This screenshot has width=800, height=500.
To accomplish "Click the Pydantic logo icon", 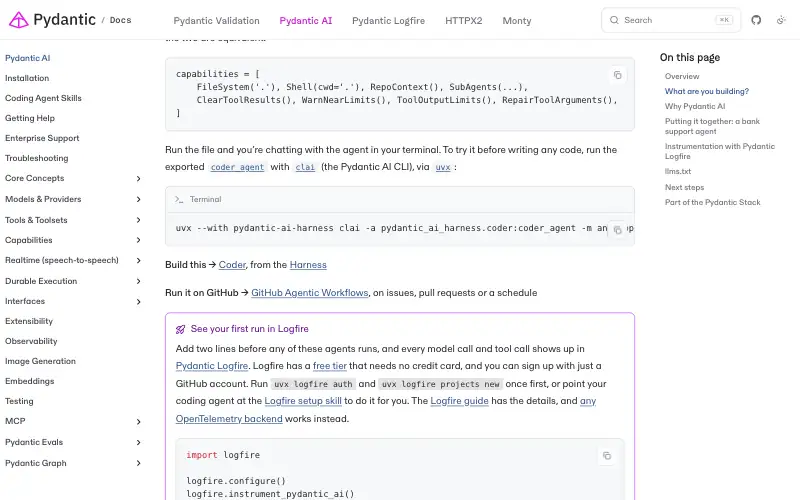I will point(18,20).
